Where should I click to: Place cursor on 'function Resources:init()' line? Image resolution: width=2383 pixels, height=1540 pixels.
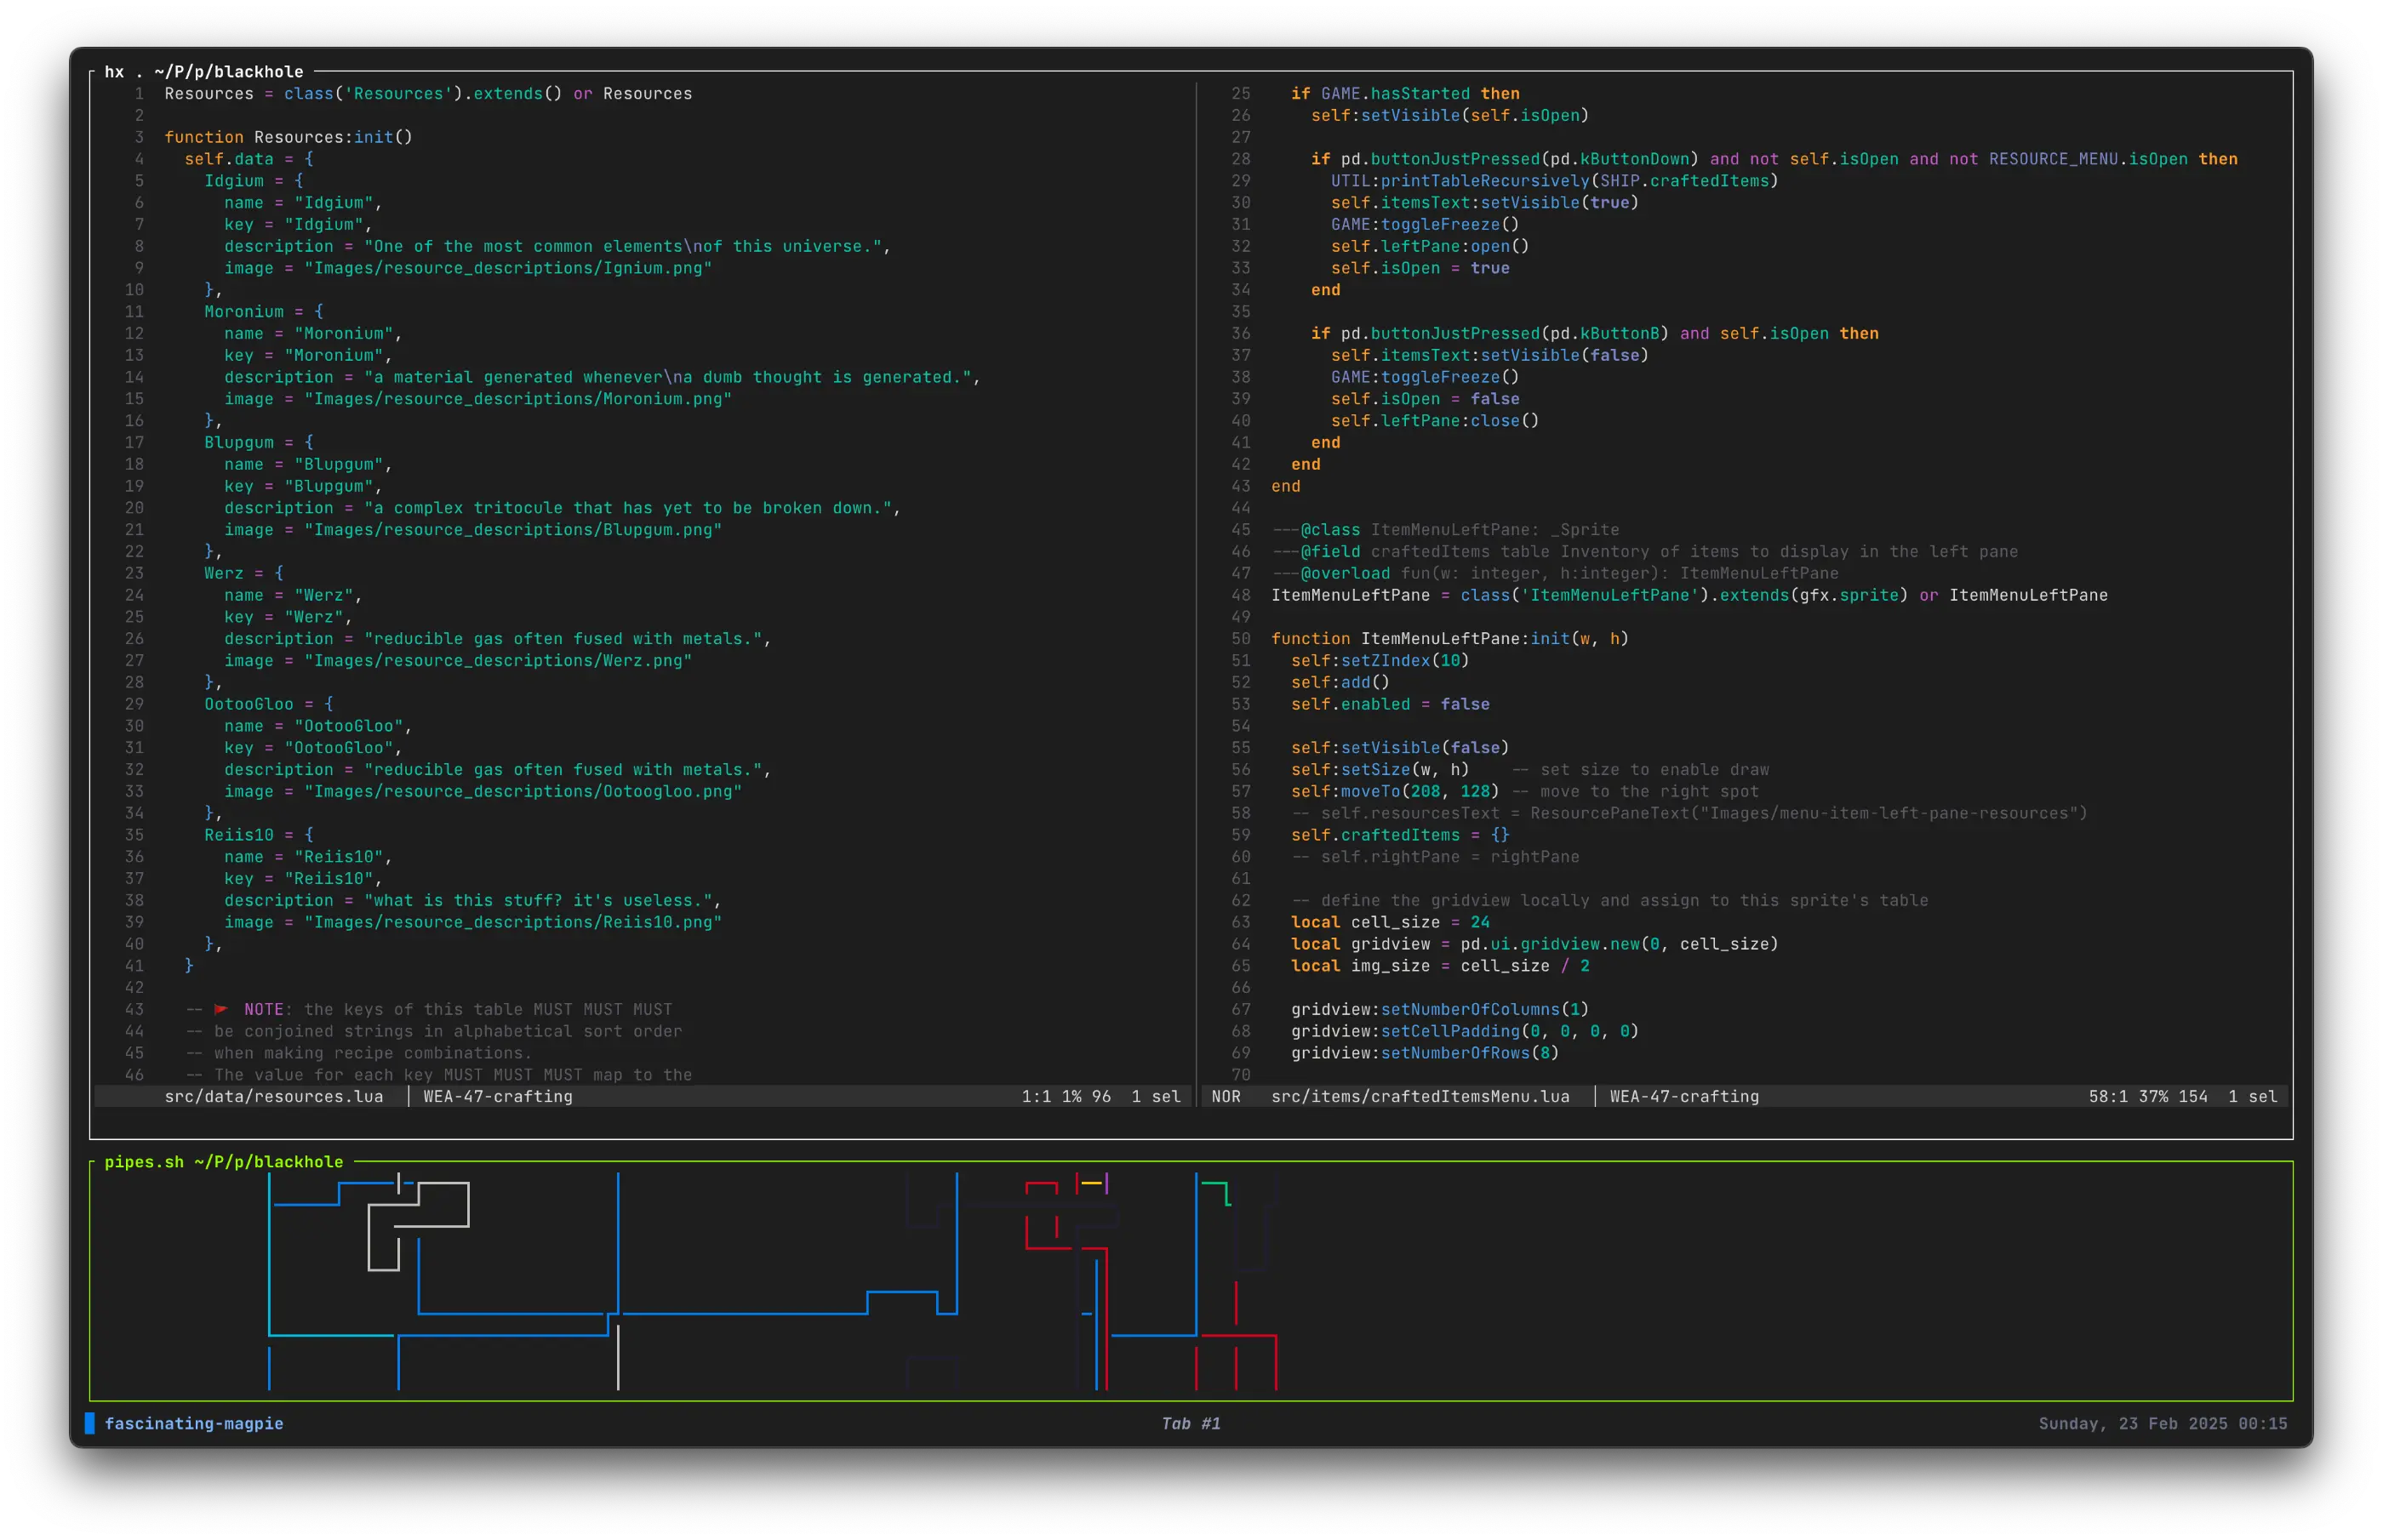coord(288,137)
